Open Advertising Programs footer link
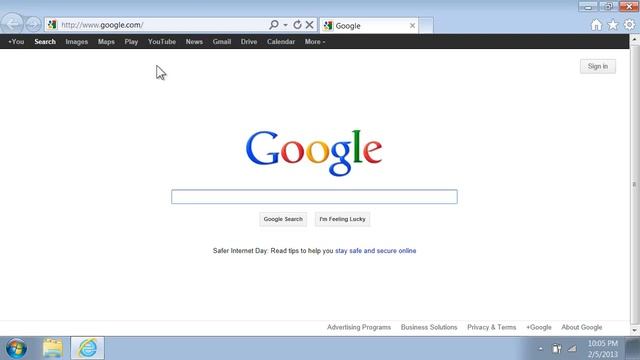This screenshot has width=640, height=360. click(x=359, y=327)
